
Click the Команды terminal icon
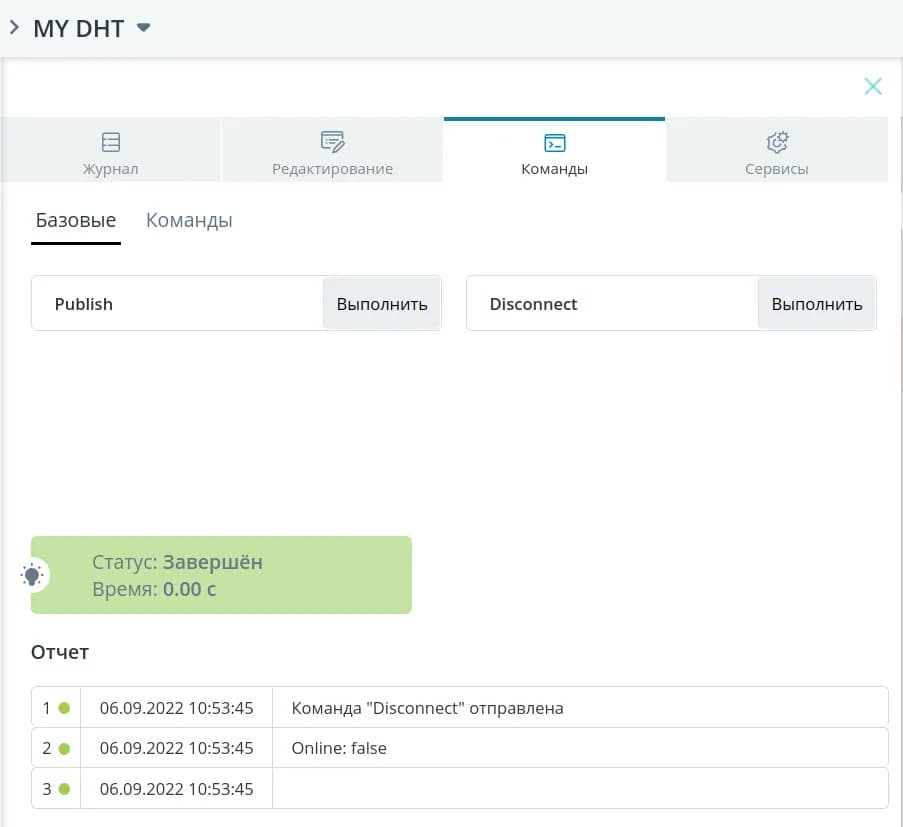(554, 142)
